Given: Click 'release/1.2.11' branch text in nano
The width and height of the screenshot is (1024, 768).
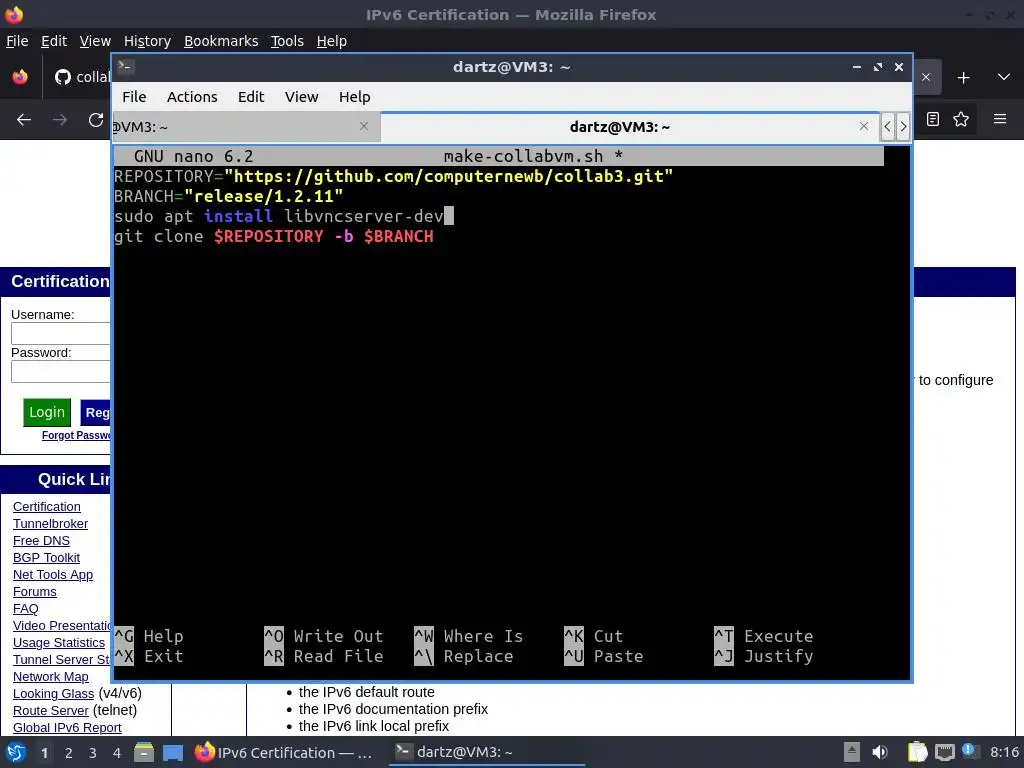Looking at the screenshot, I should [263, 196].
